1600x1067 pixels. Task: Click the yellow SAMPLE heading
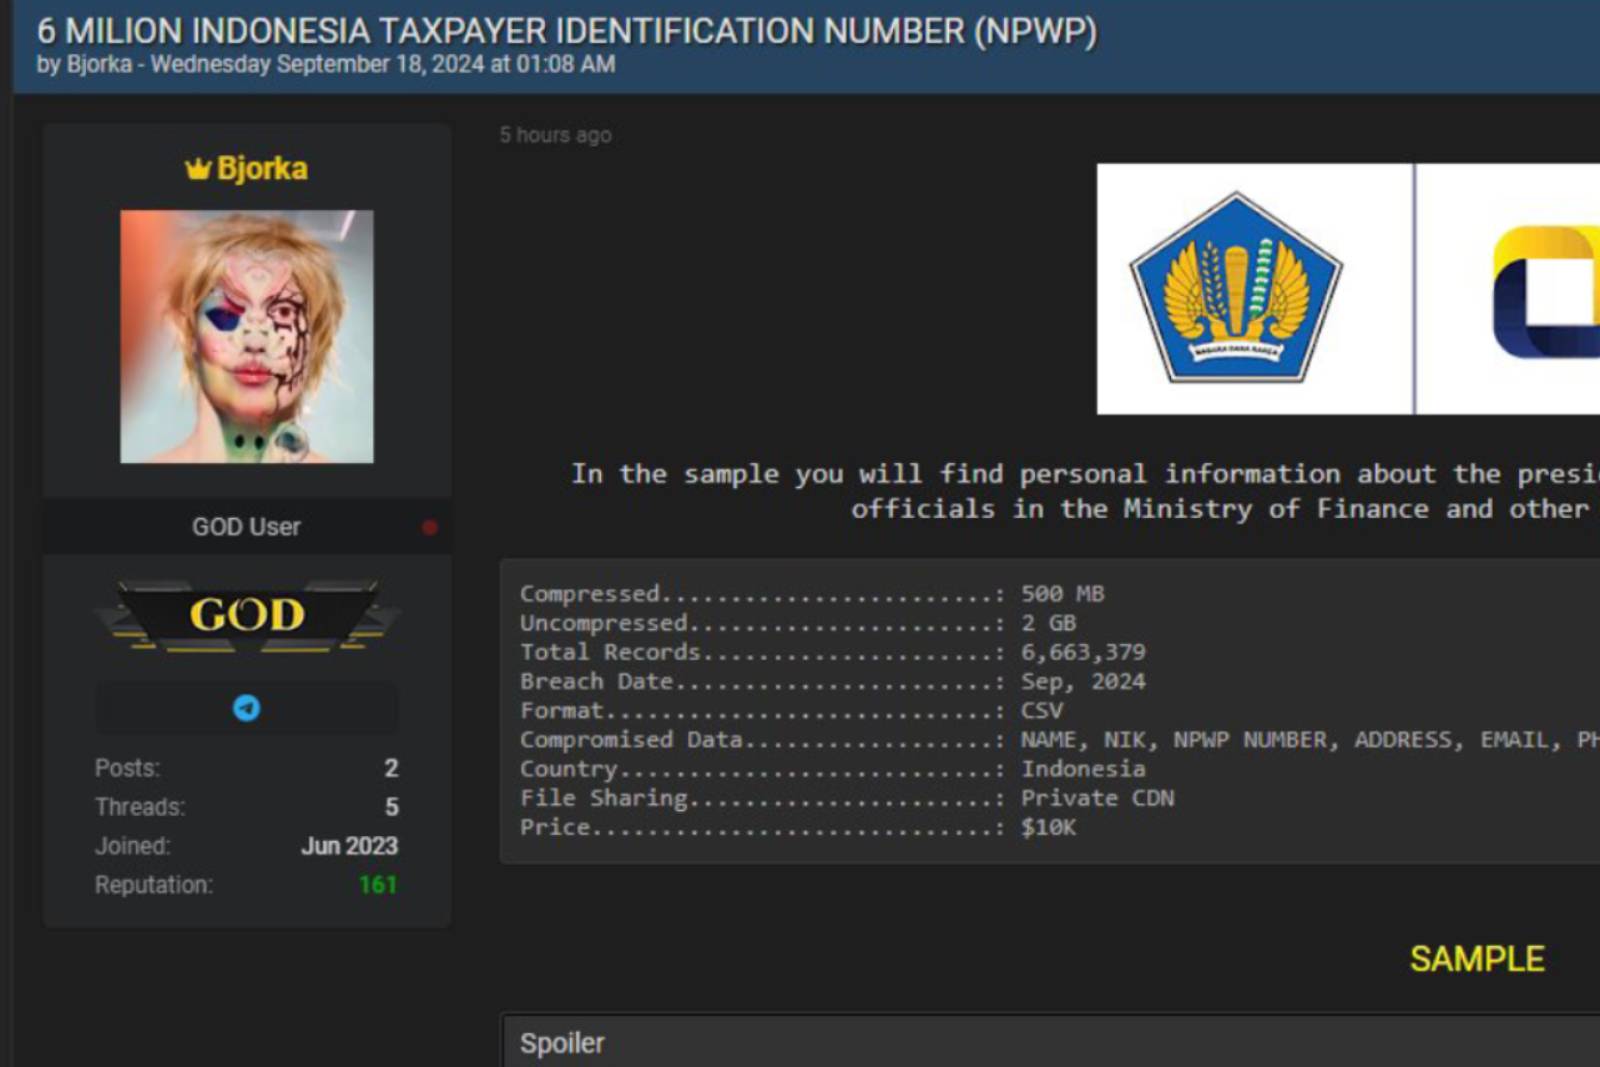[x=1476, y=959]
